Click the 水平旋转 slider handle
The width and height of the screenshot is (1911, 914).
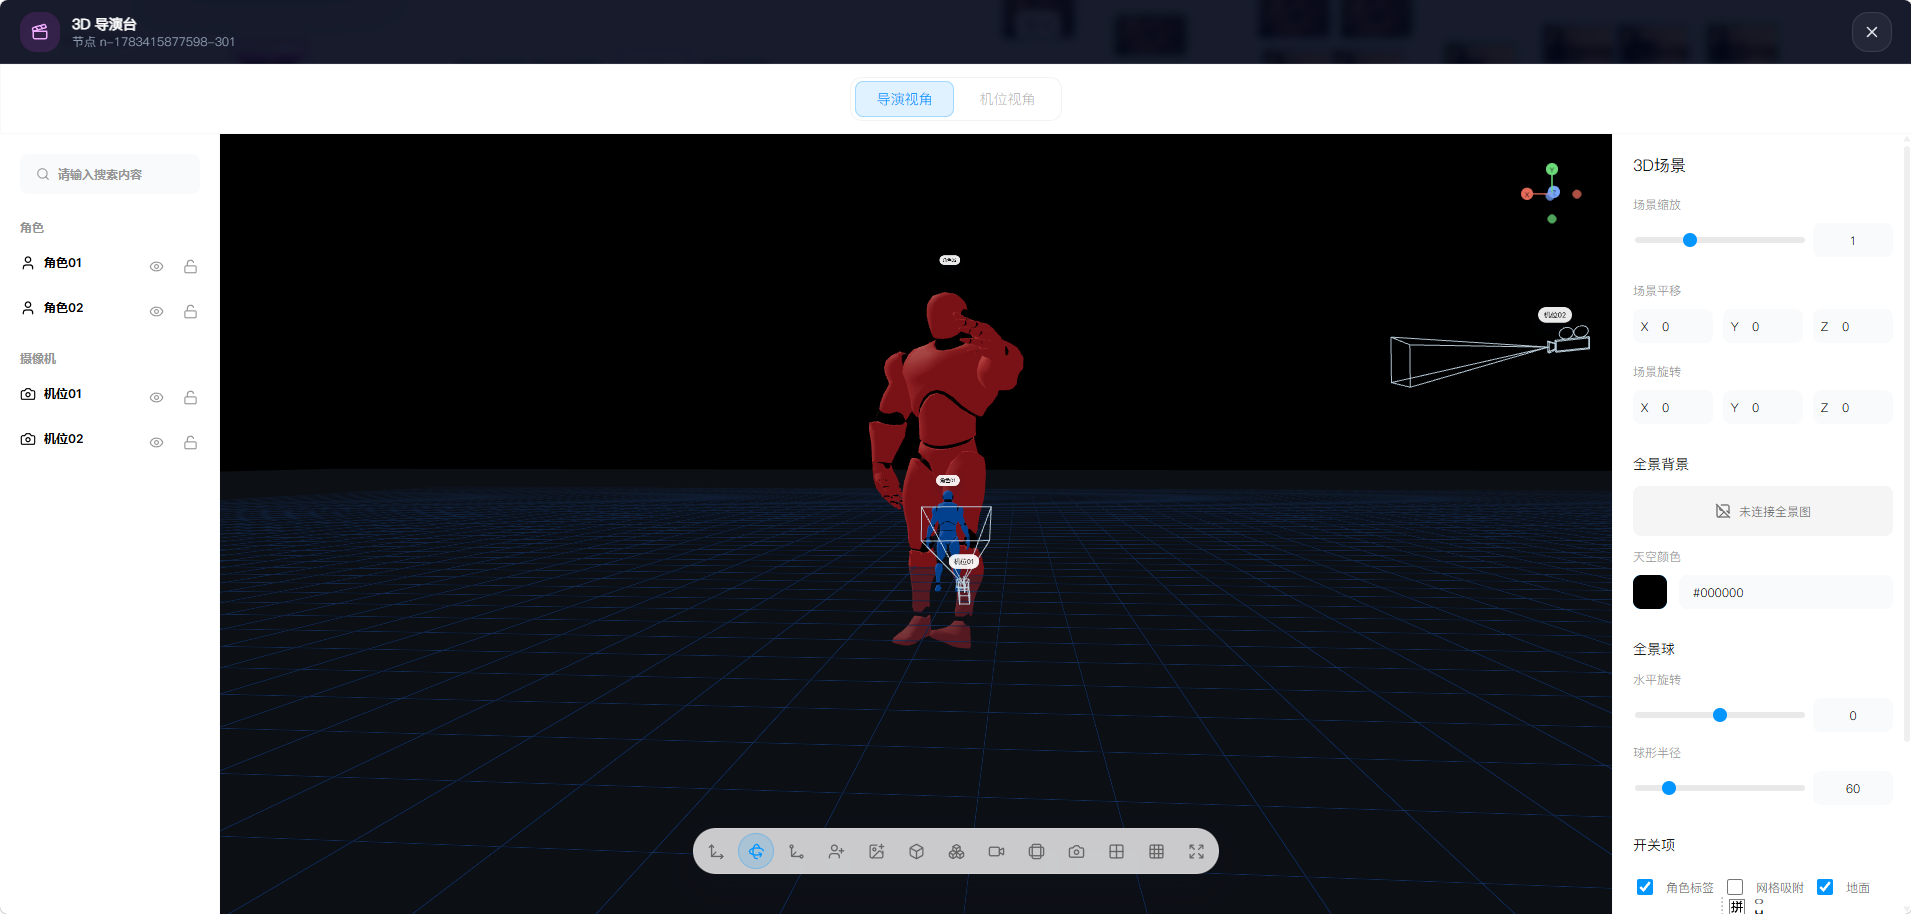point(1720,715)
